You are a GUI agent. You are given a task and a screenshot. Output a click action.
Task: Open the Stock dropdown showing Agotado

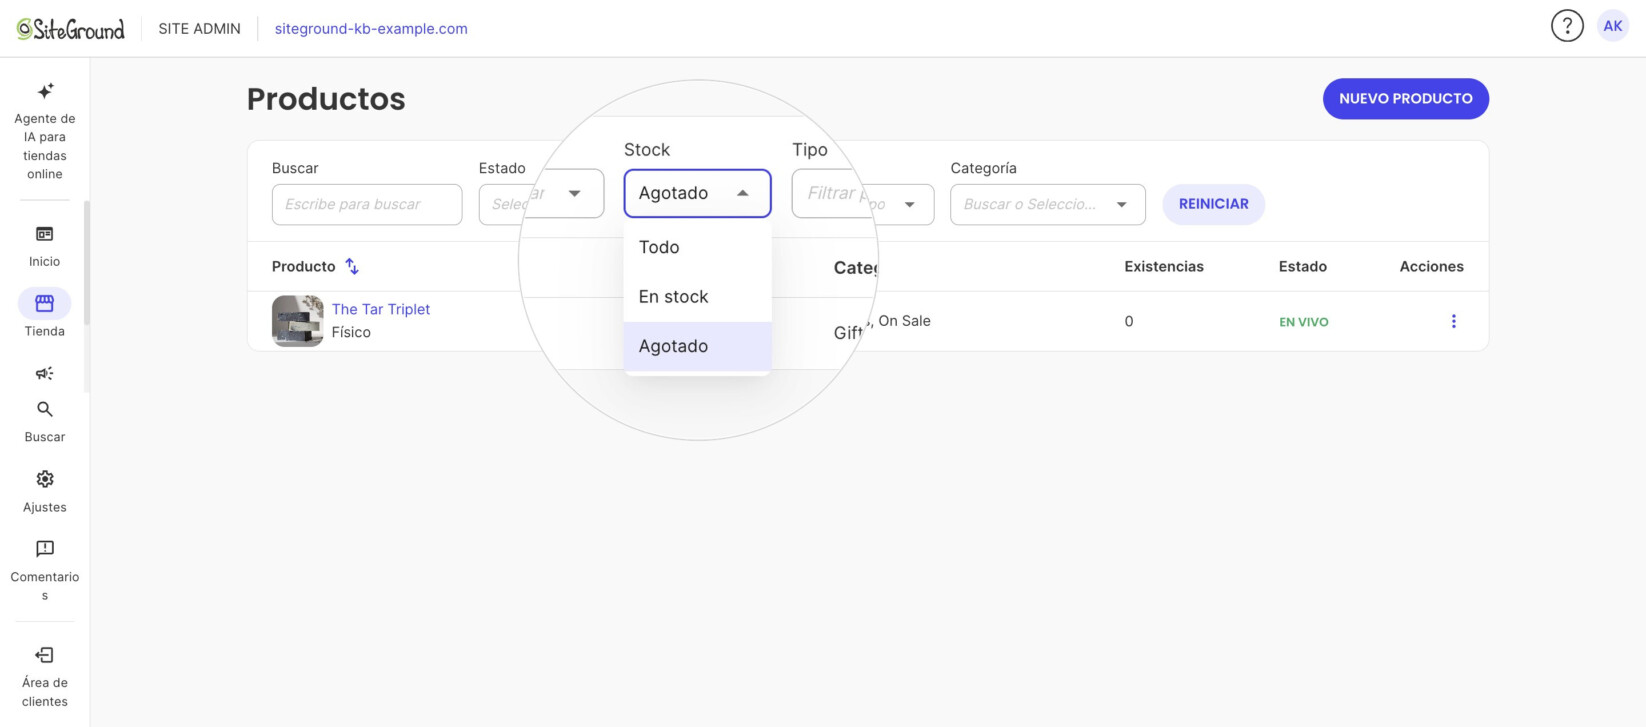pyautogui.click(x=697, y=193)
